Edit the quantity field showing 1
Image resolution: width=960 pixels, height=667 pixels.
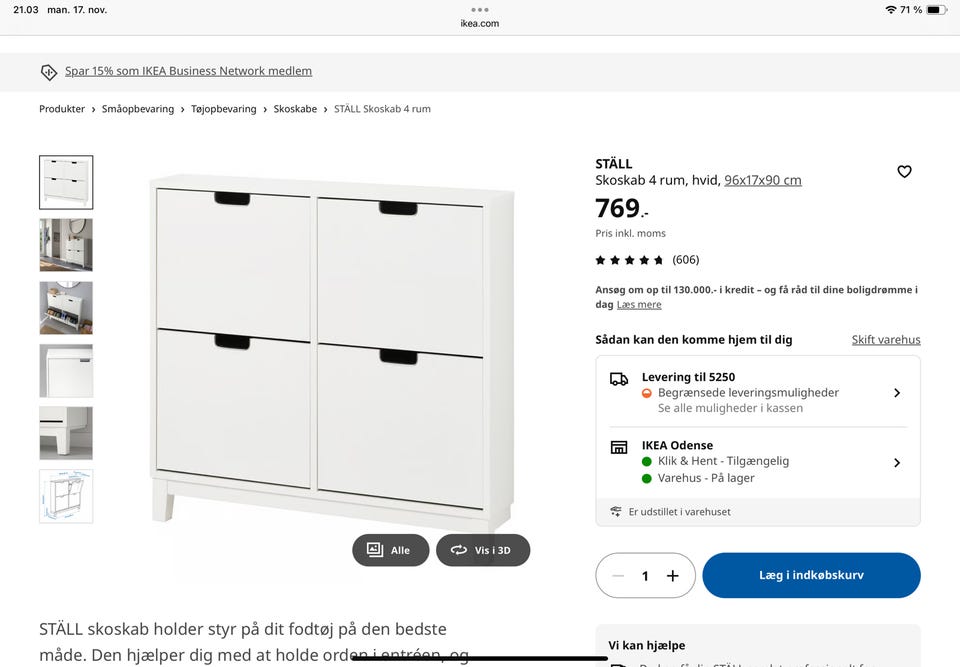[645, 576]
